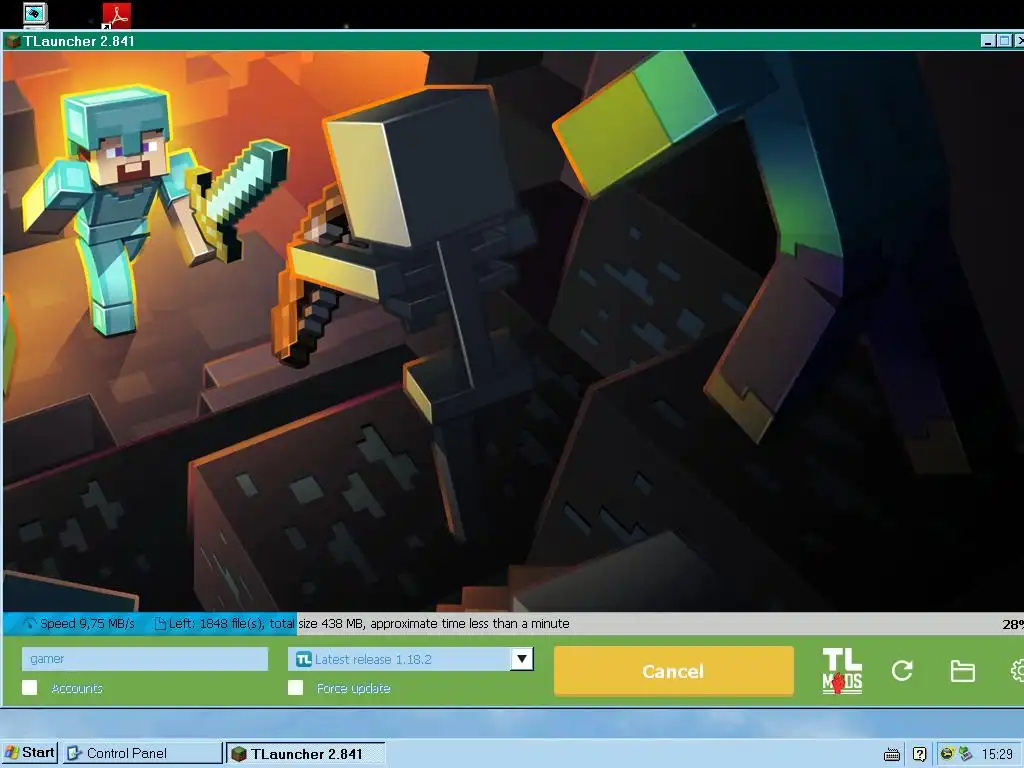Open the Windows Start menu
This screenshot has height=768, width=1024.
(29, 753)
